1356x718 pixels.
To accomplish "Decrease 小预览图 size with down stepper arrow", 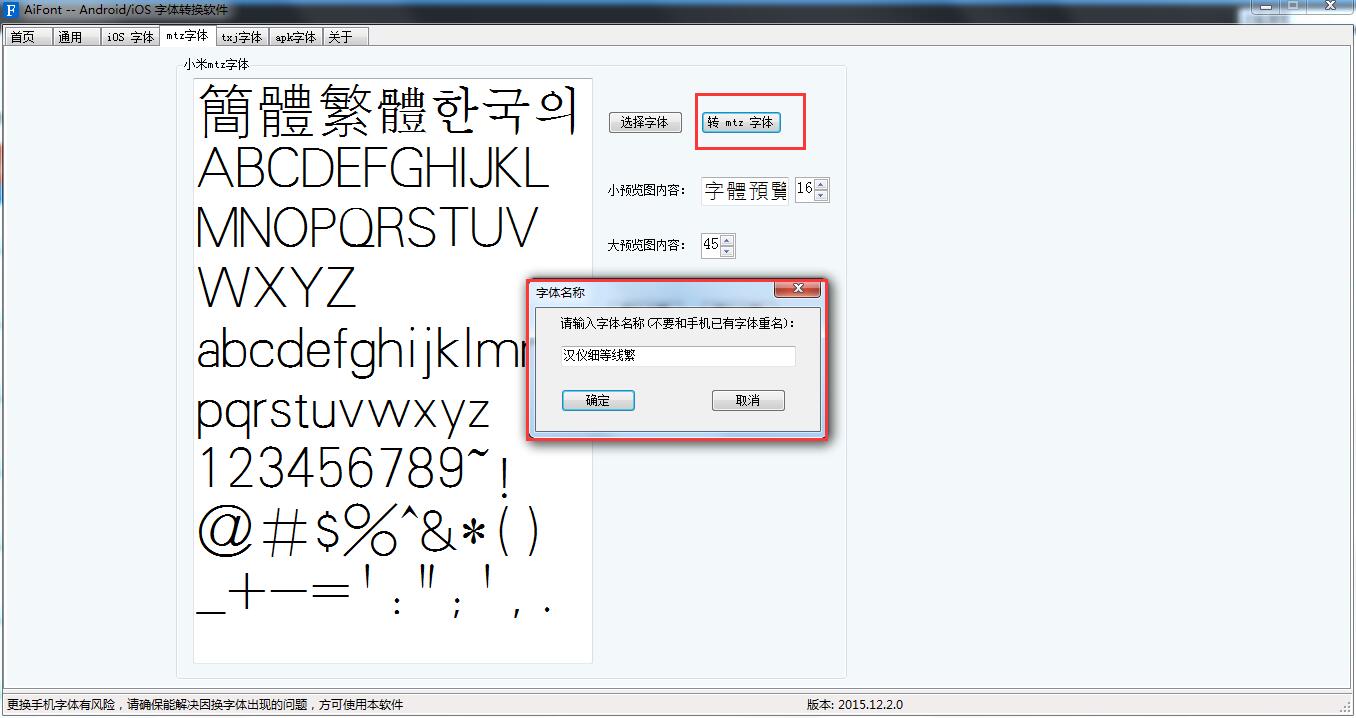I will [822, 194].
